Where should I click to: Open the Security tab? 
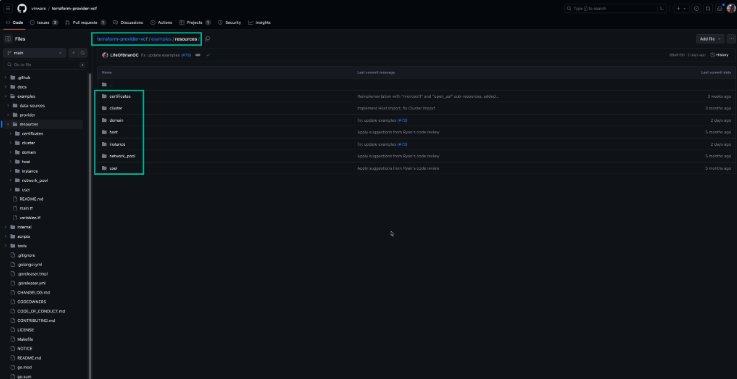tap(229, 23)
